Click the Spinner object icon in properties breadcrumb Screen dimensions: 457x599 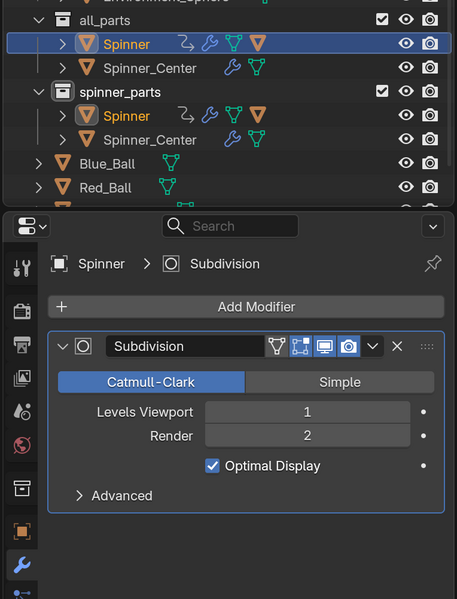[x=59, y=264]
